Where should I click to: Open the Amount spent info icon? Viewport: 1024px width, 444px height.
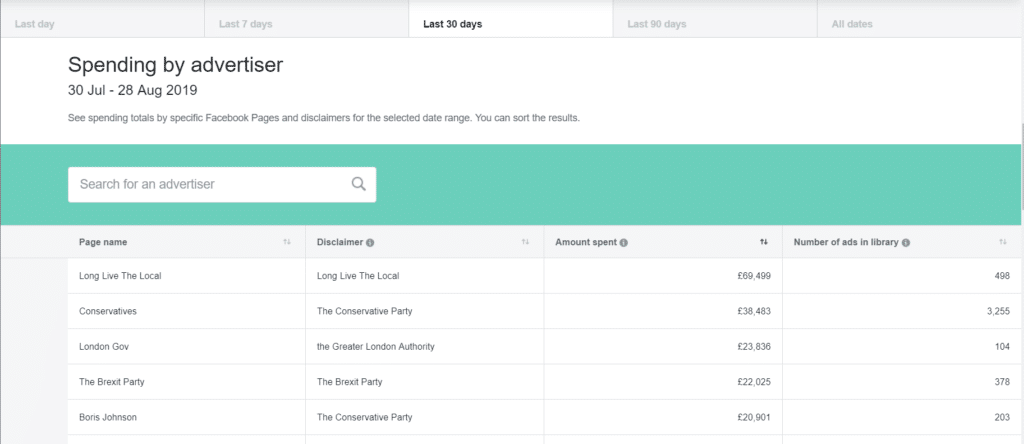pos(624,243)
